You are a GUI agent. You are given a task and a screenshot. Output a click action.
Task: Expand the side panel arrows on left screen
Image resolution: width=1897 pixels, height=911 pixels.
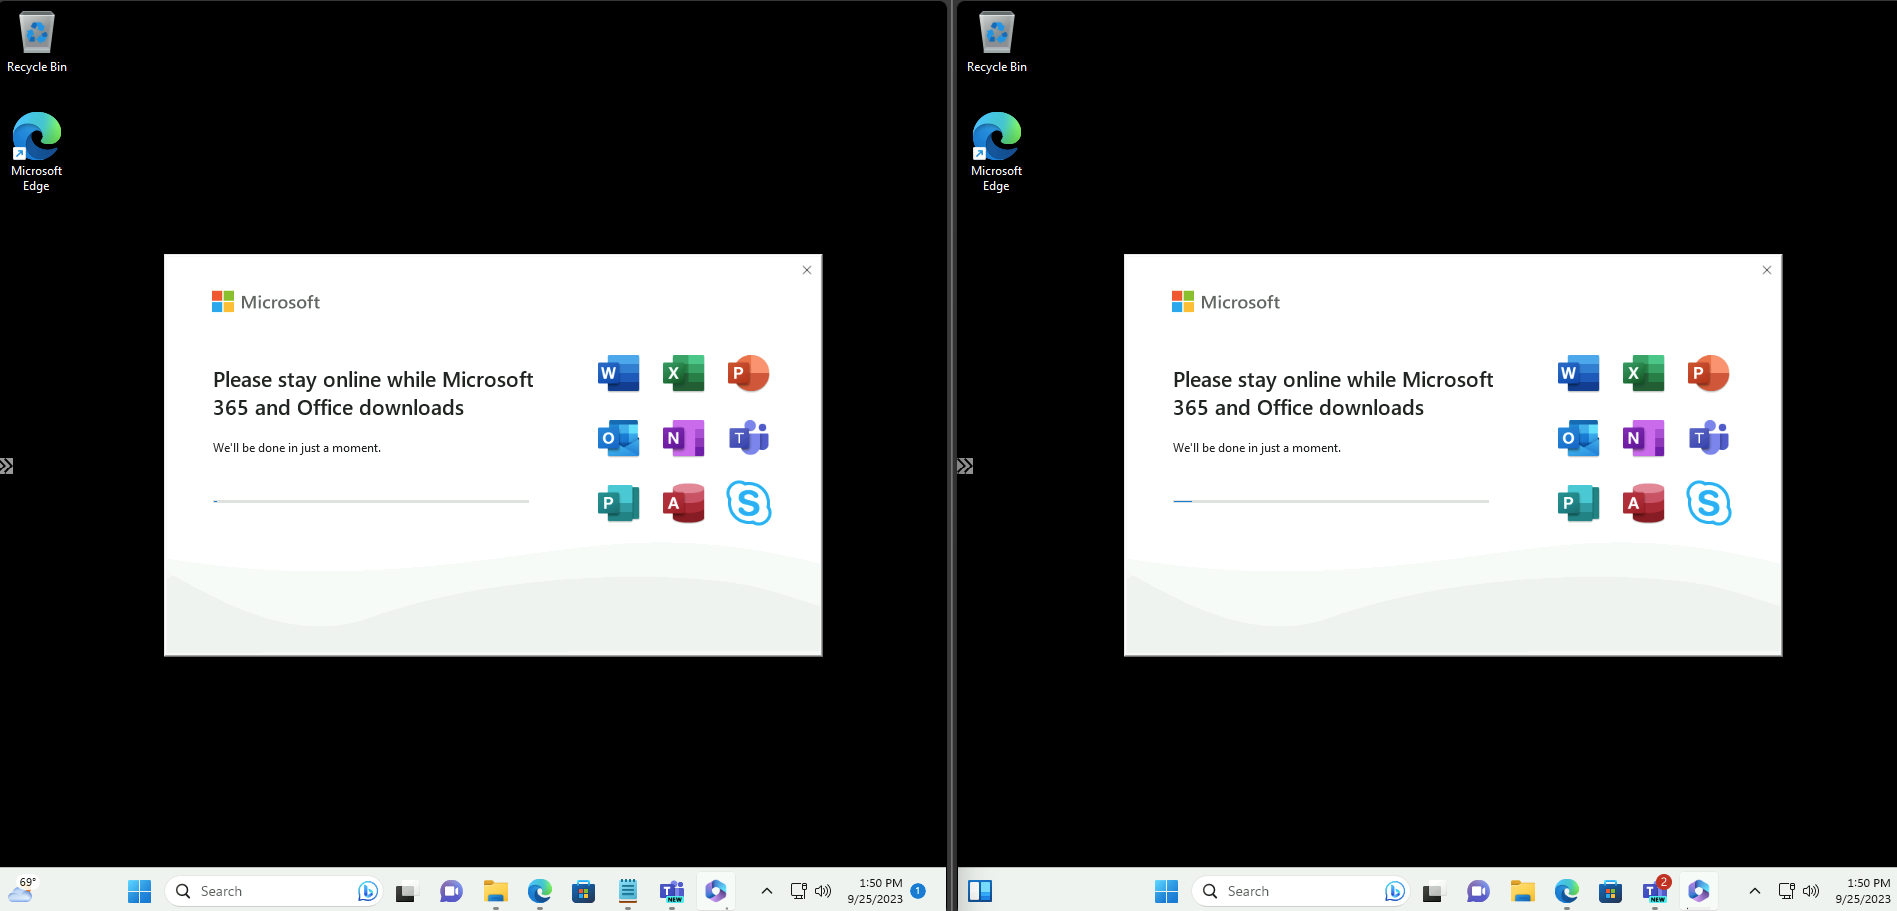click(6, 466)
